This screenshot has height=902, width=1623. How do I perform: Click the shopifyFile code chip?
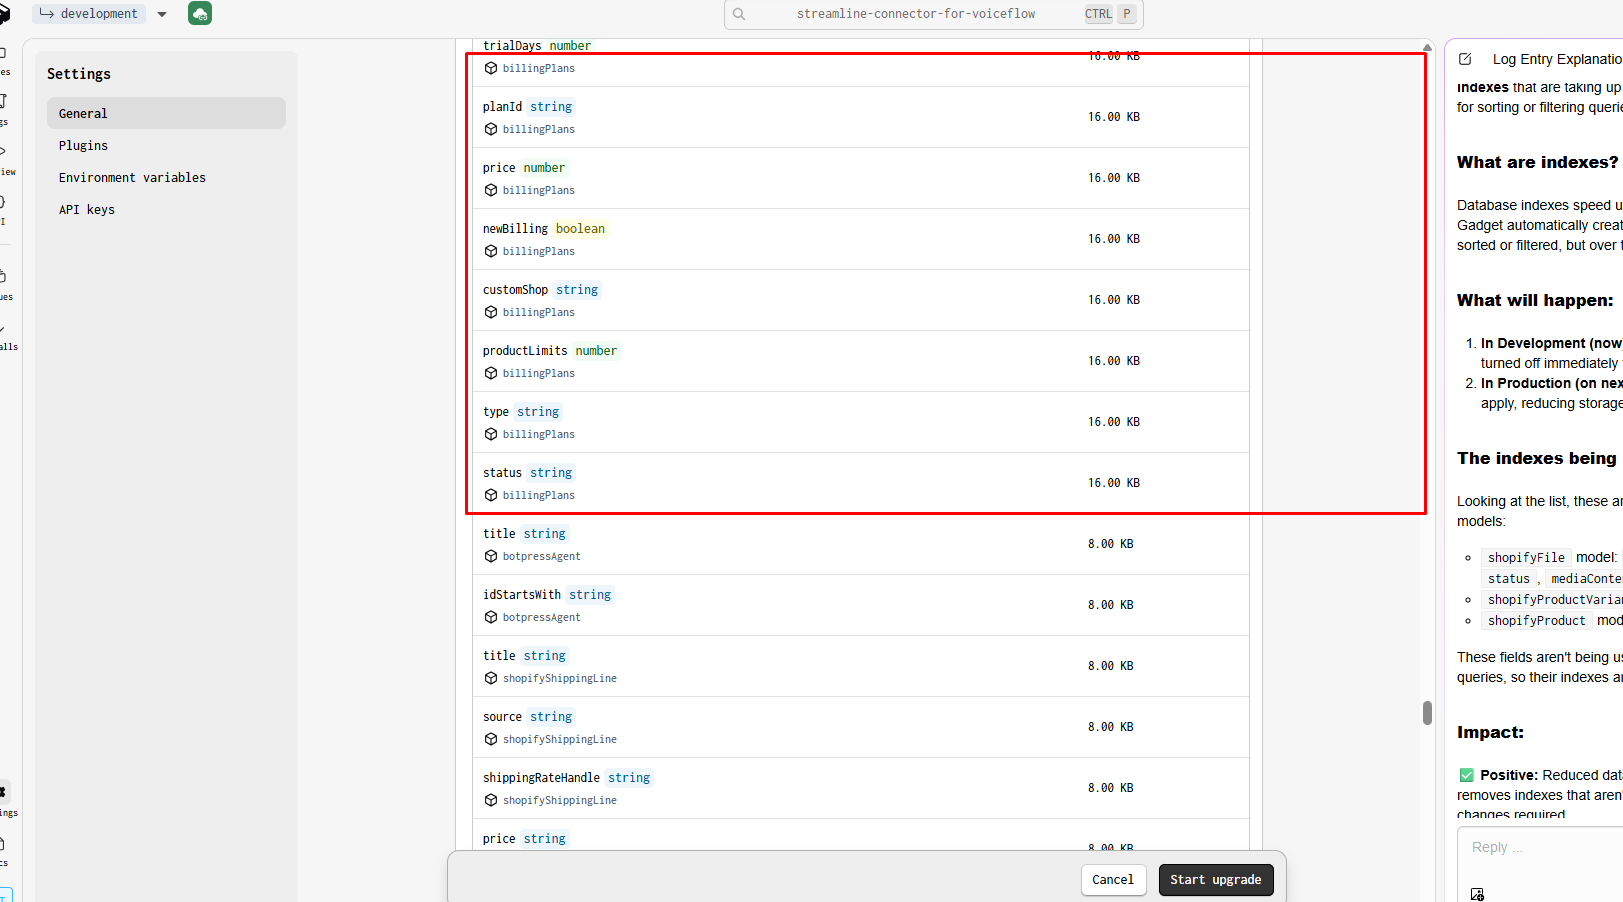(x=1526, y=558)
